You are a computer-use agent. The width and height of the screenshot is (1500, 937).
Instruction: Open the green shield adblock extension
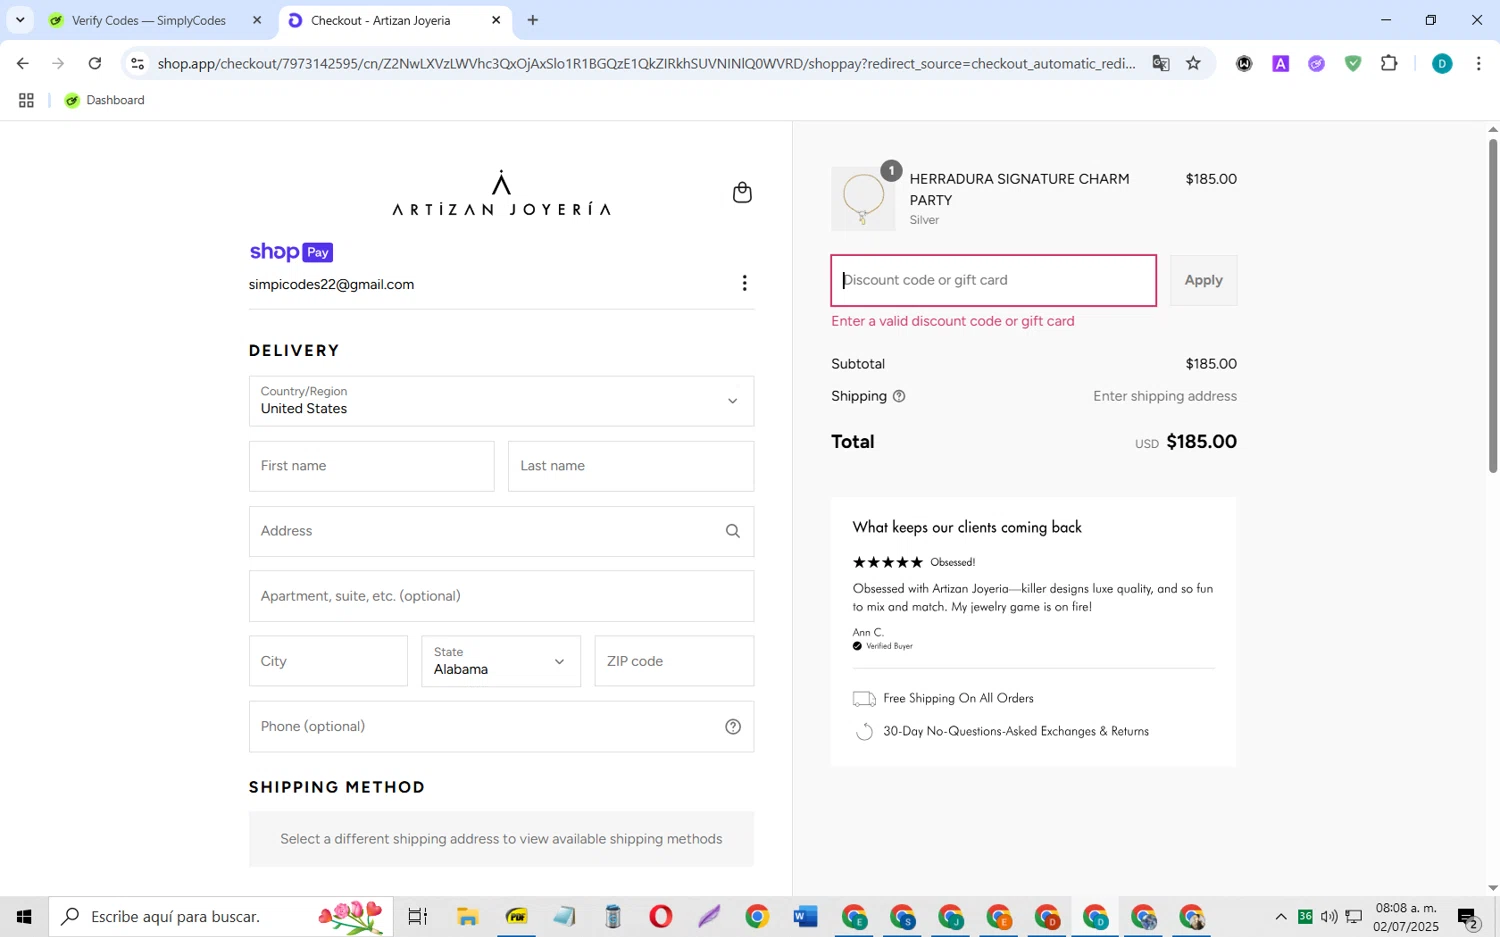(1353, 64)
